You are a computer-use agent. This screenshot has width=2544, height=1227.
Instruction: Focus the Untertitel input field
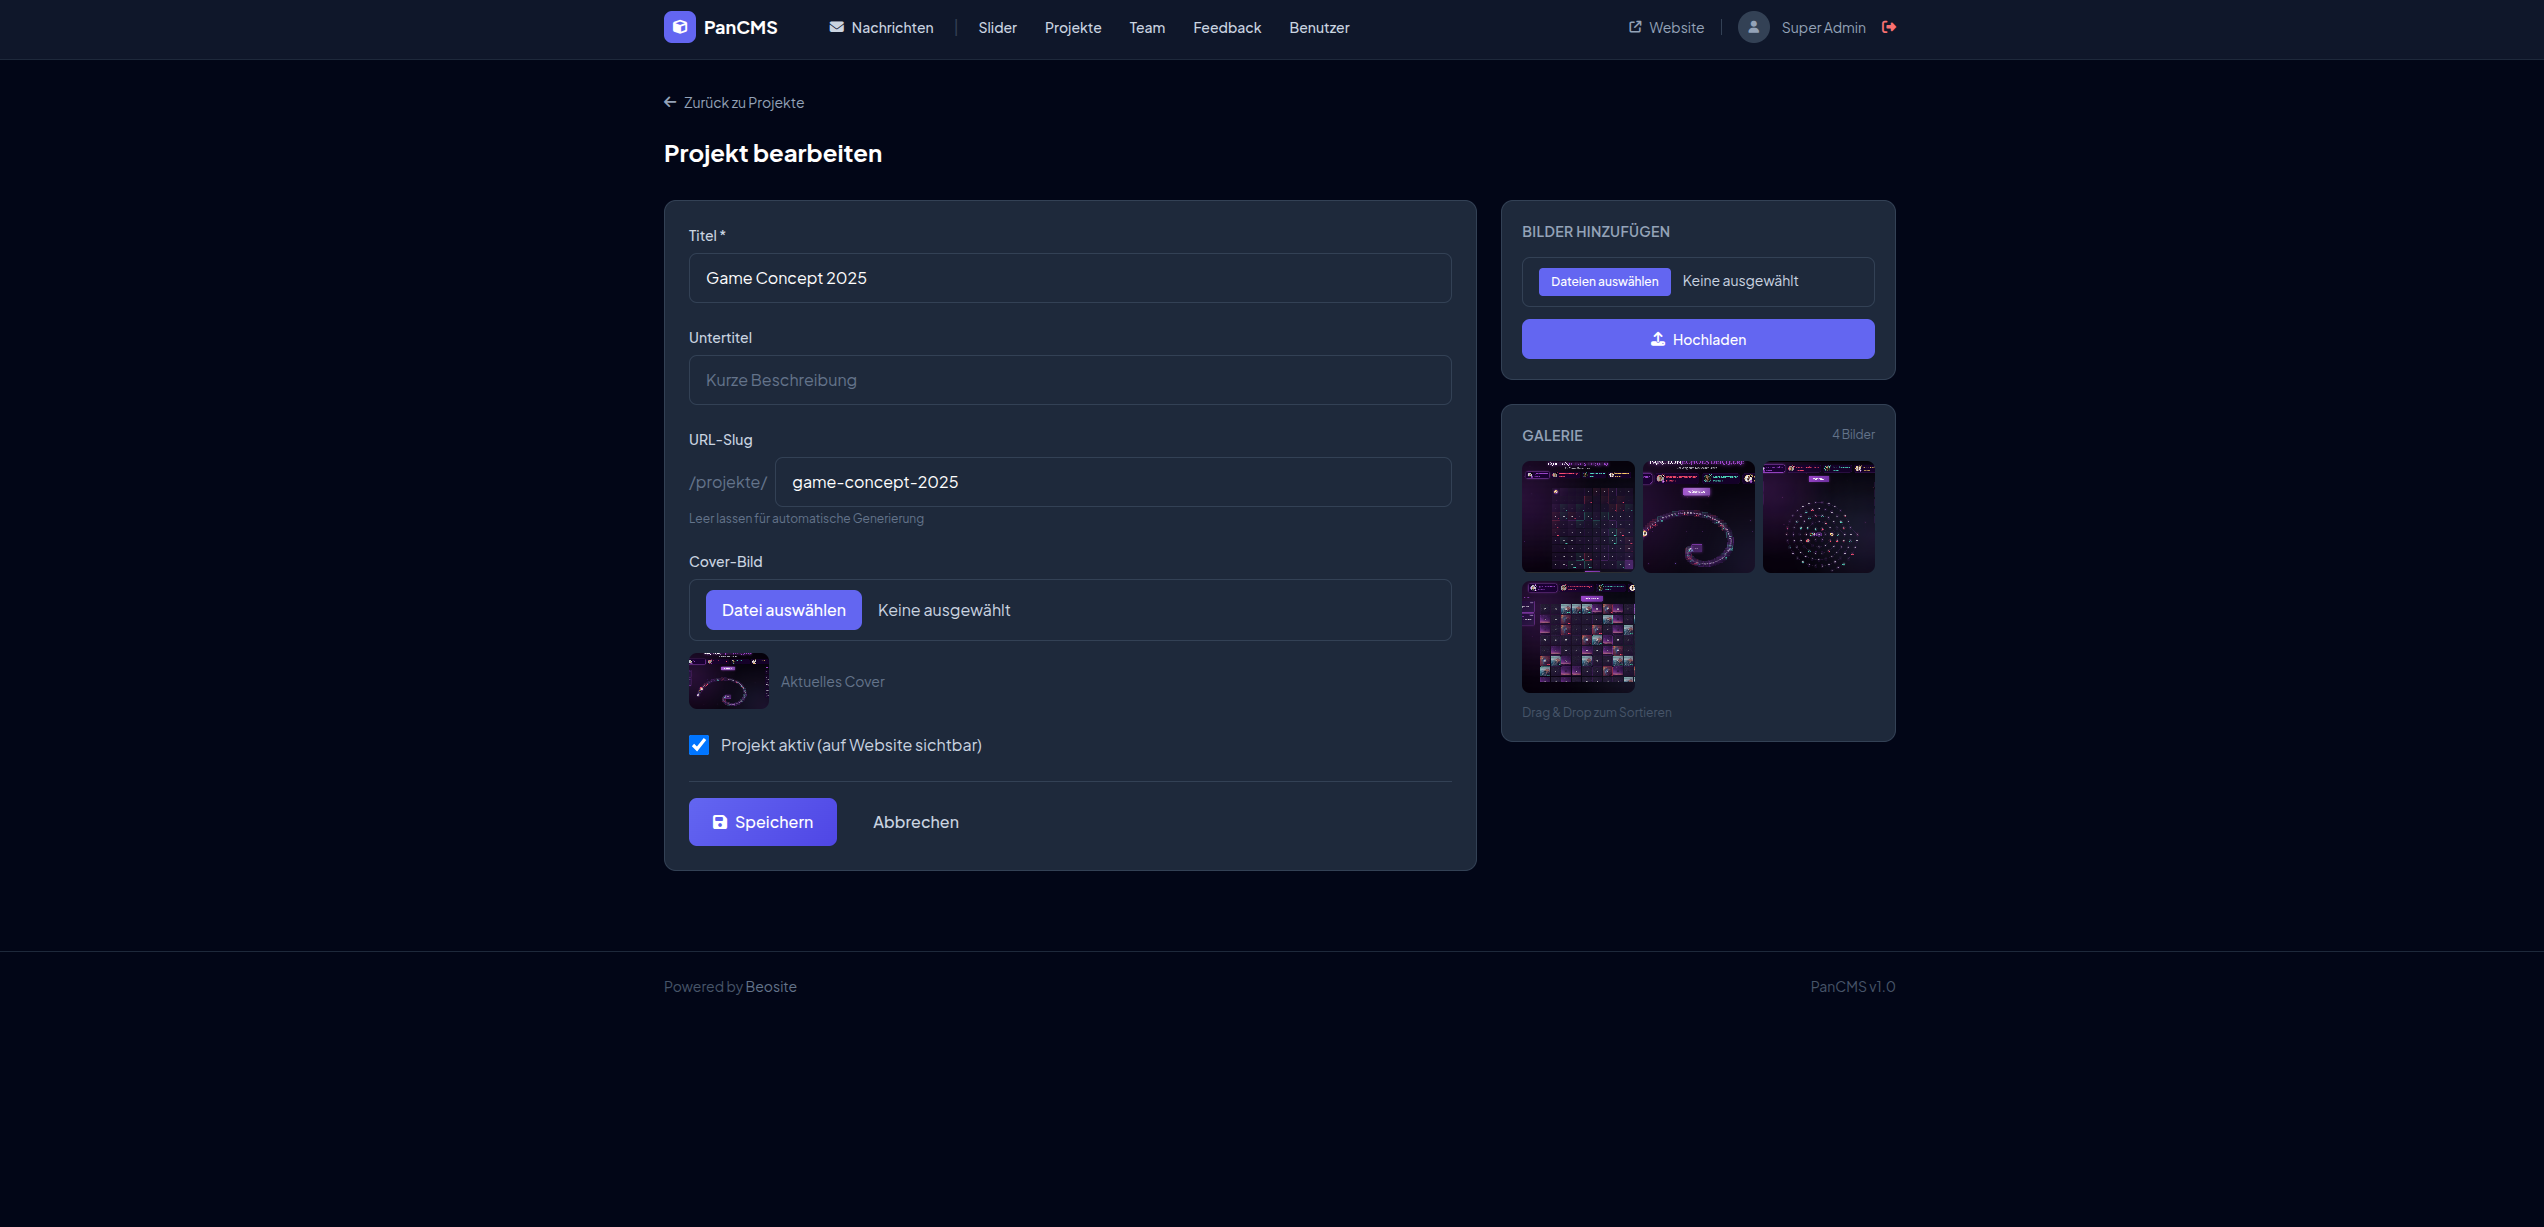click(x=1069, y=380)
